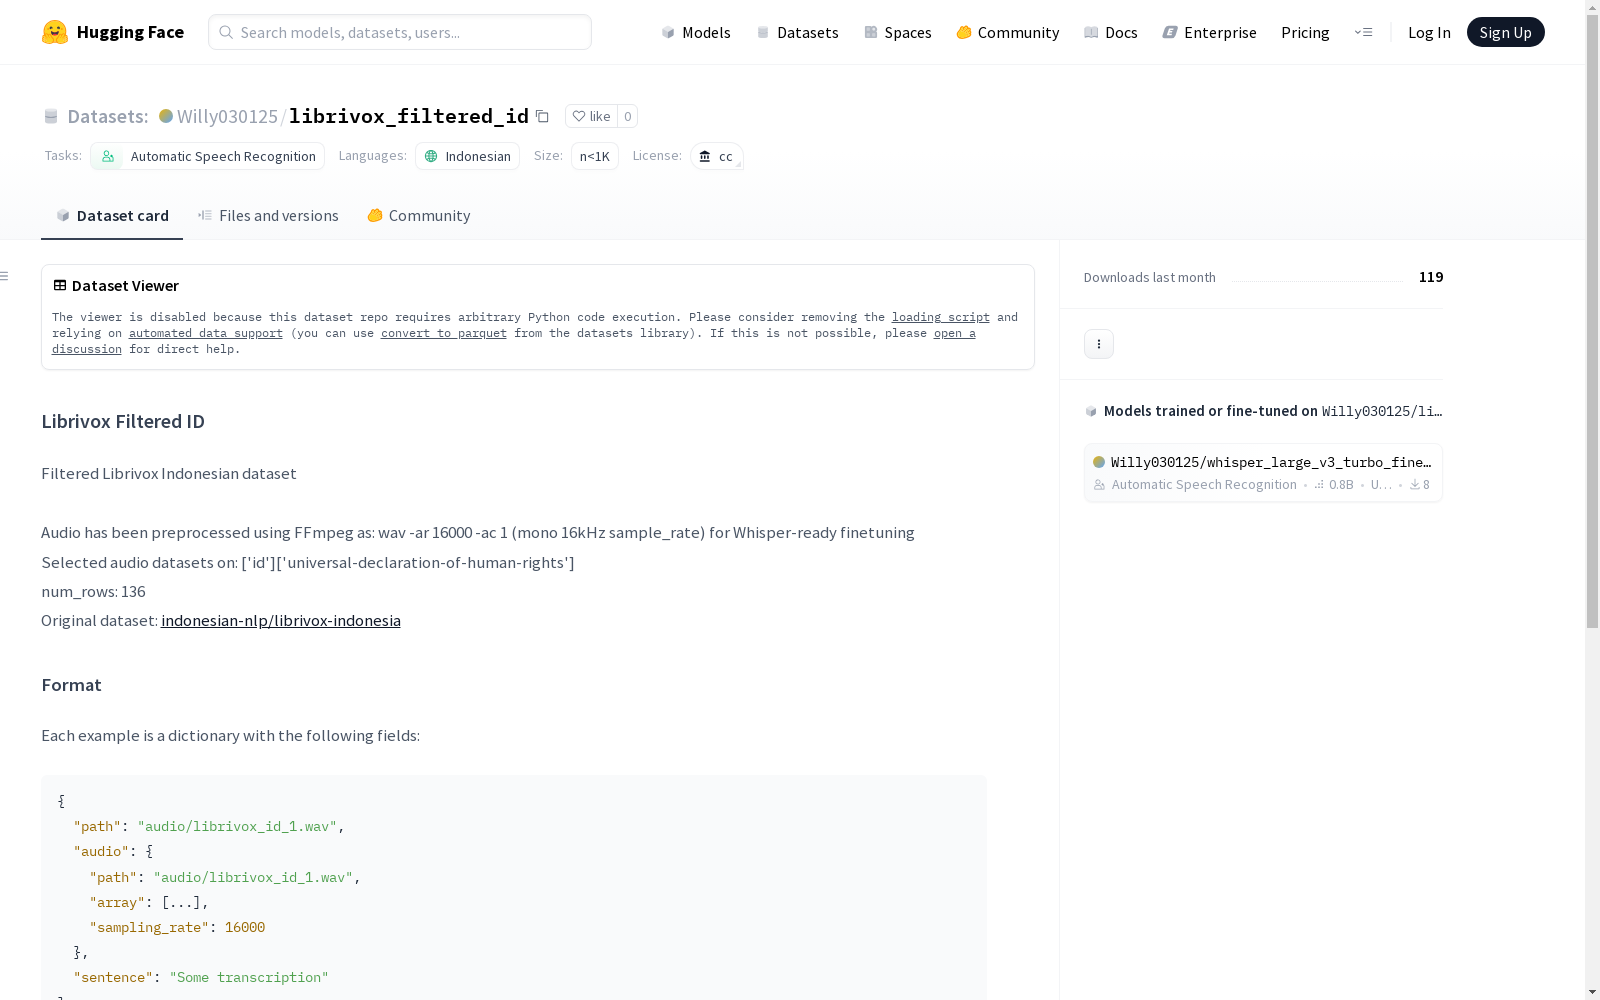1600x1000 pixels.
Task: Click the Dataset Viewer table icon
Action: [60, 285]
